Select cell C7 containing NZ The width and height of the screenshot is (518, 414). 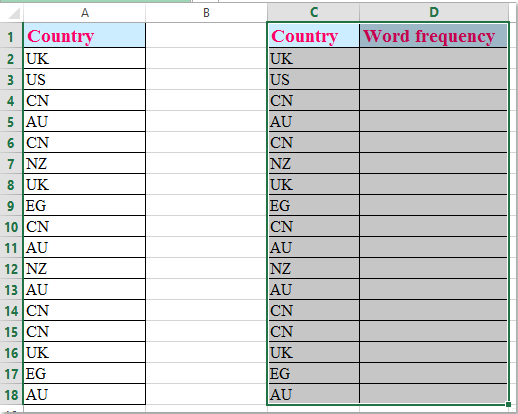click(314, 163)
